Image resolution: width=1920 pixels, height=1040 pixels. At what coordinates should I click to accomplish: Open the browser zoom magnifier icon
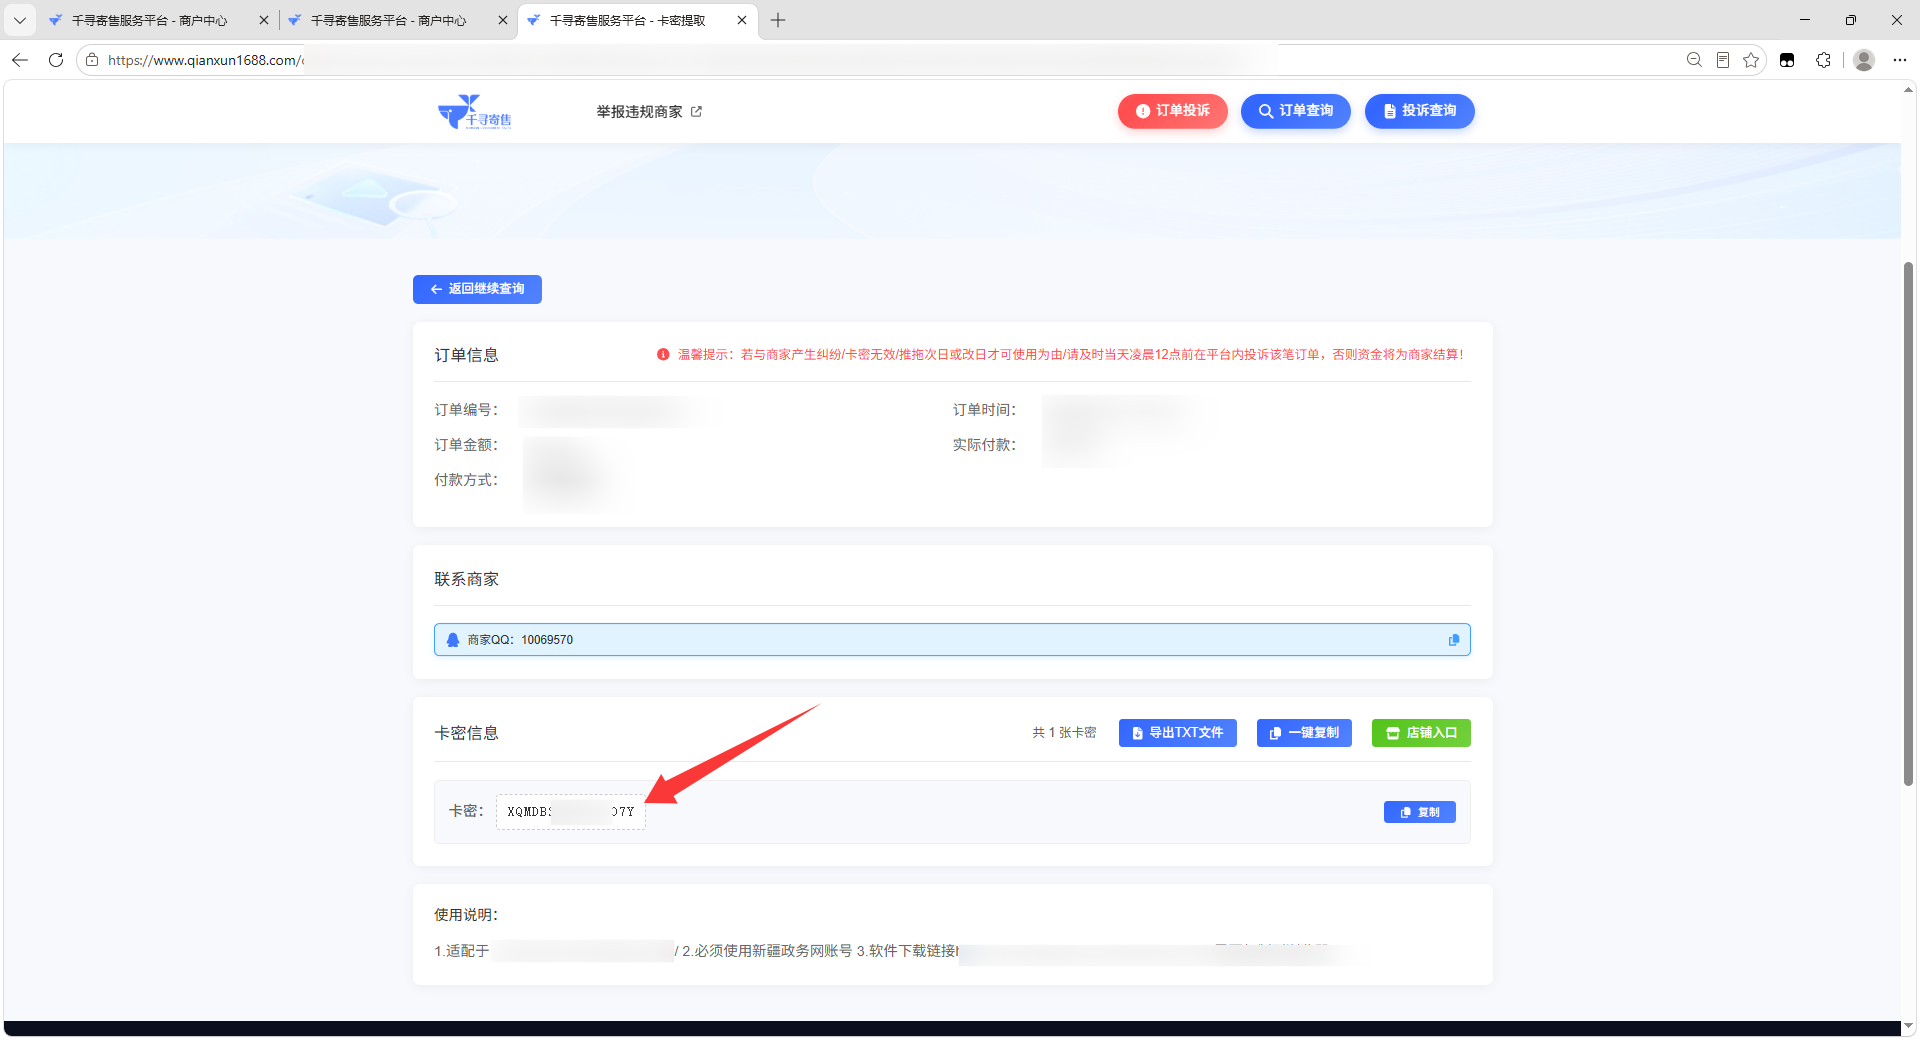[x=1694, y=60]
